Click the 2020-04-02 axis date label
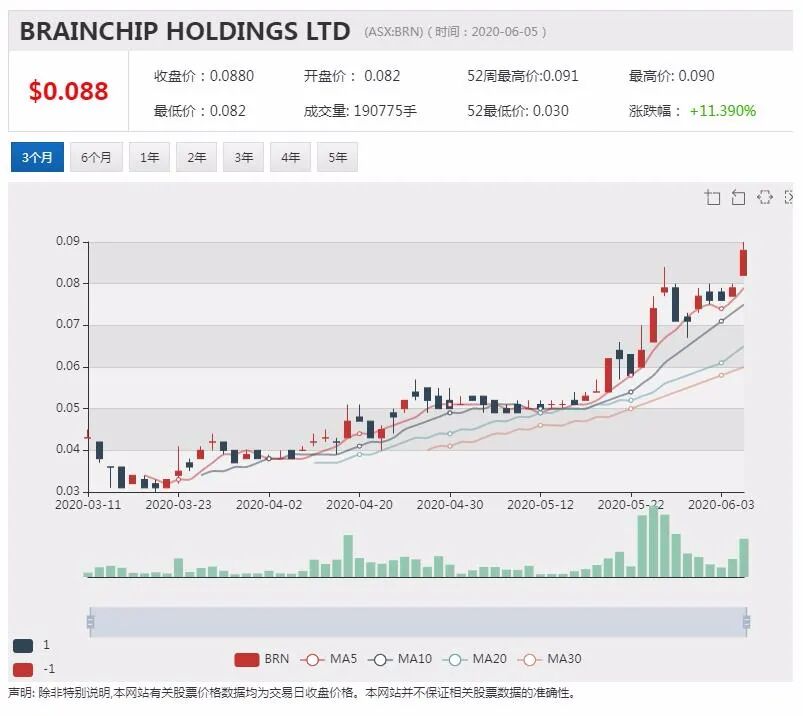The image size is (803, 716). point(269,505)
